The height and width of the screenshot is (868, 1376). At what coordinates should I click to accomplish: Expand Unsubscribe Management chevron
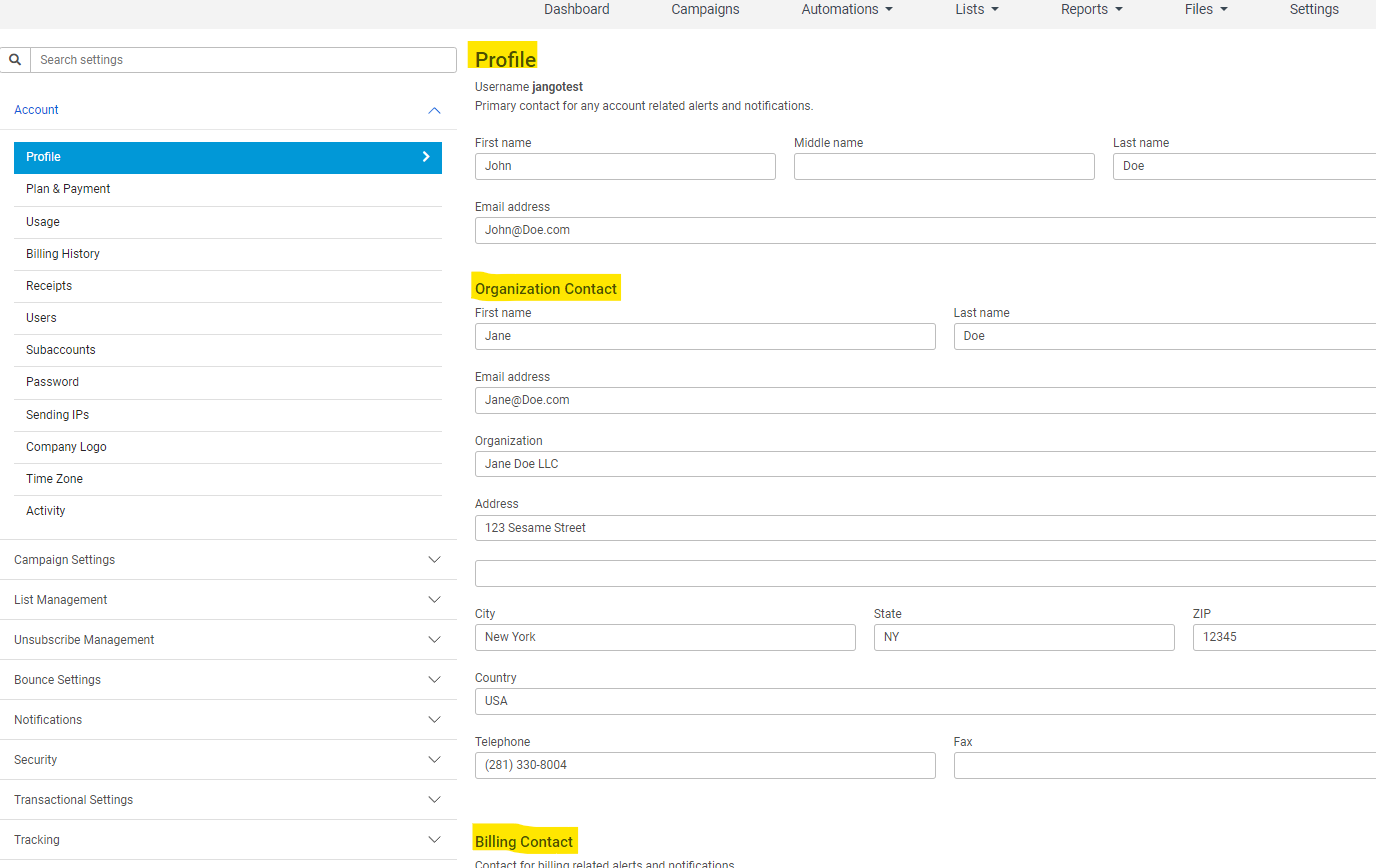tap(434, 640)
